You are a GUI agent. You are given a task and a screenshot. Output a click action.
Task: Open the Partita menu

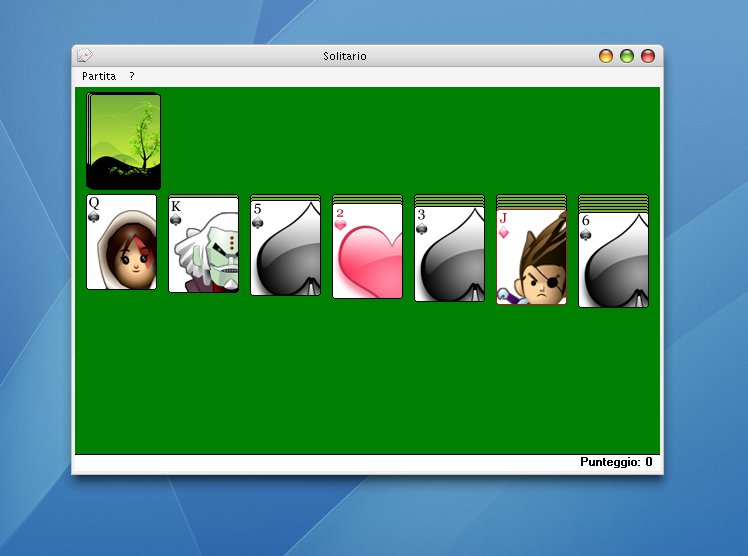(99, 76)
